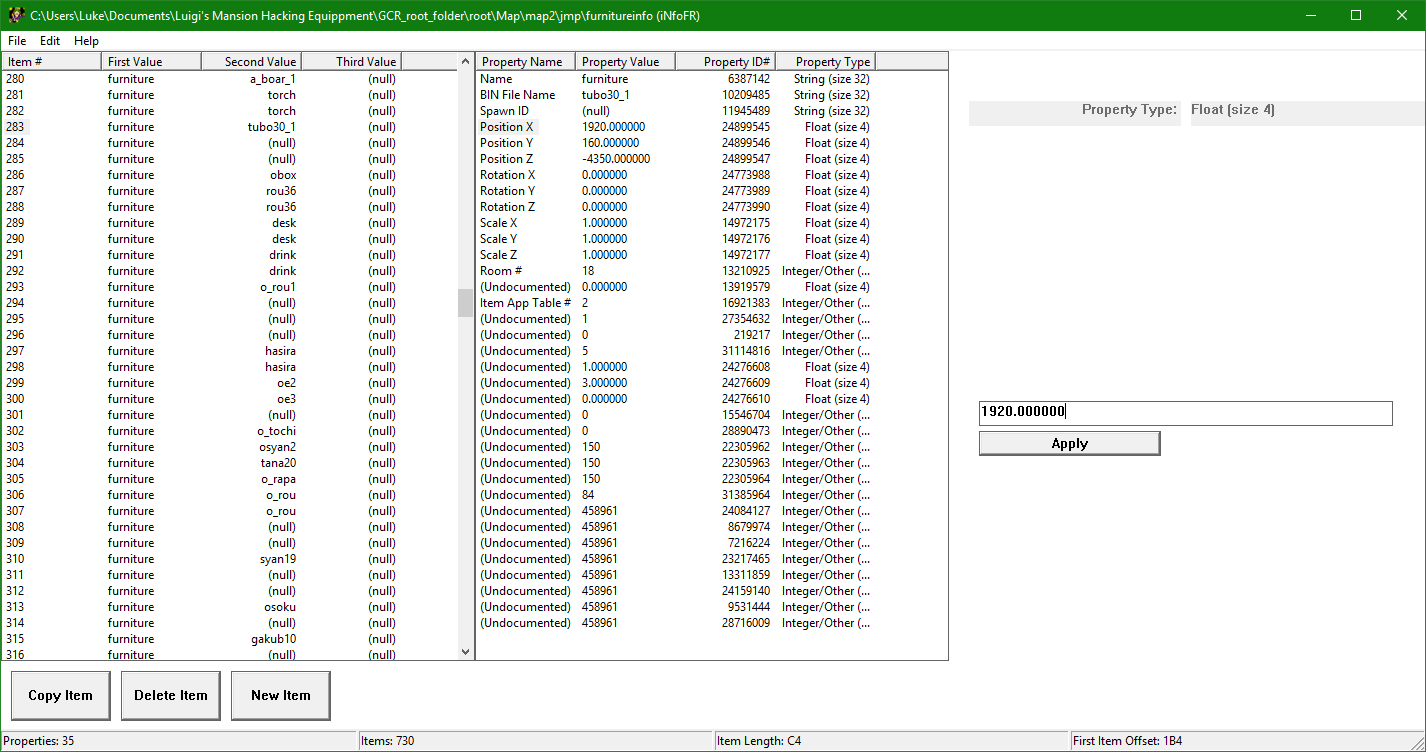
Task: Sort by the Item # column header
Action: point(50,62)
